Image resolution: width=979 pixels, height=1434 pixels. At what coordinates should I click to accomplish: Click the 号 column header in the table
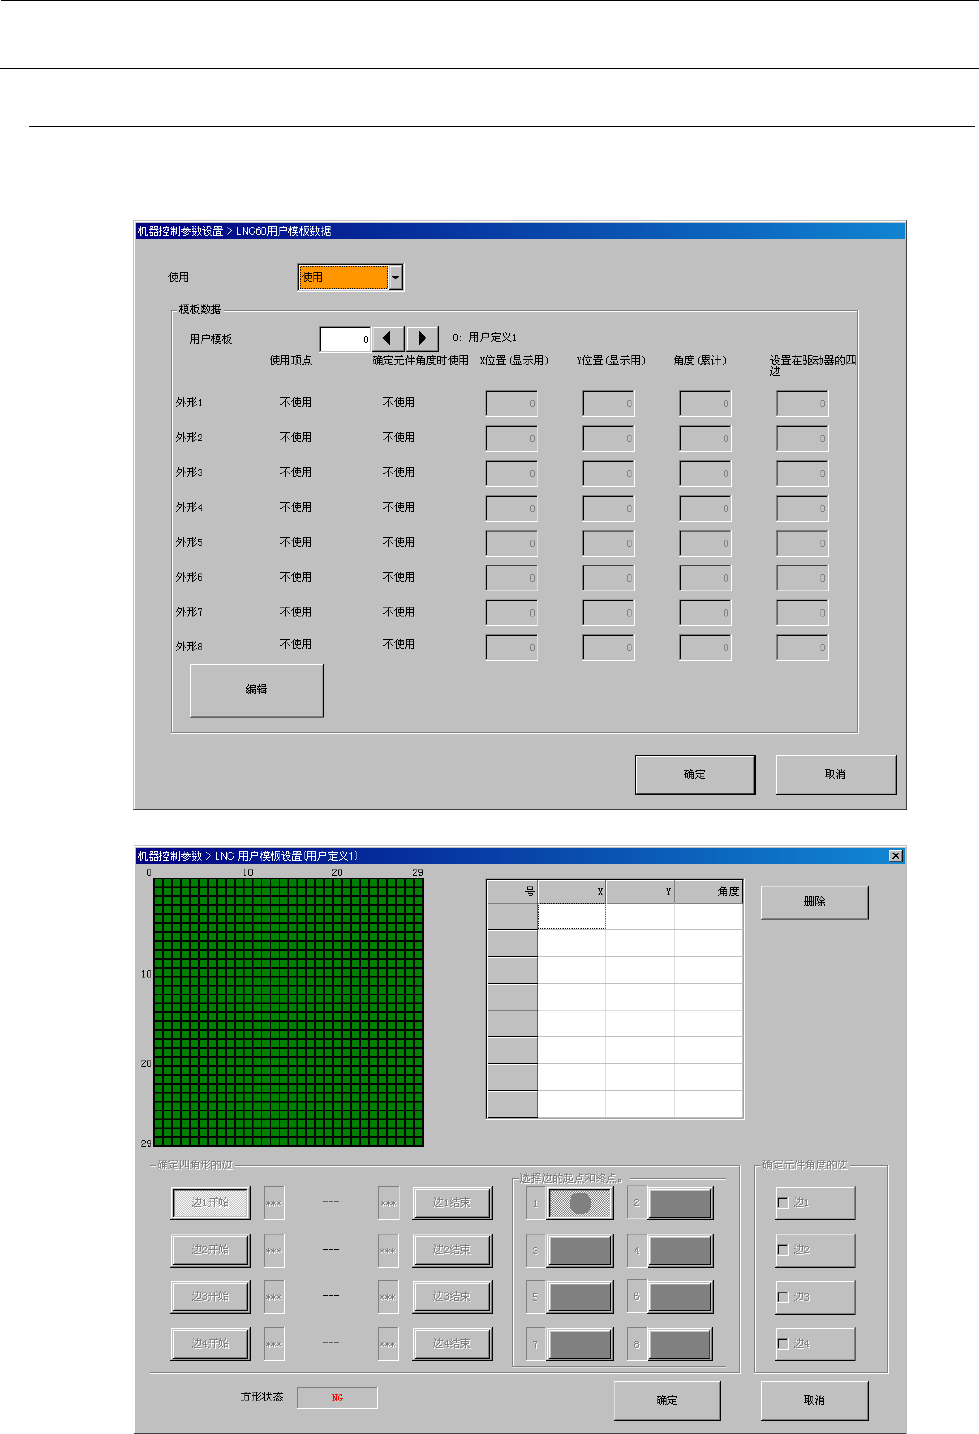click(512, 891)
